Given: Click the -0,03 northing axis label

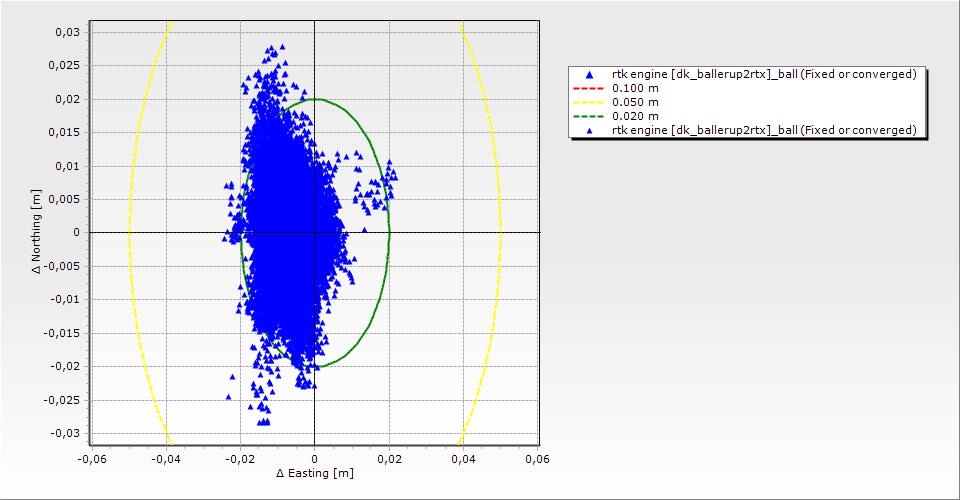Looking at the screenshot, I should tap(65, 433).
